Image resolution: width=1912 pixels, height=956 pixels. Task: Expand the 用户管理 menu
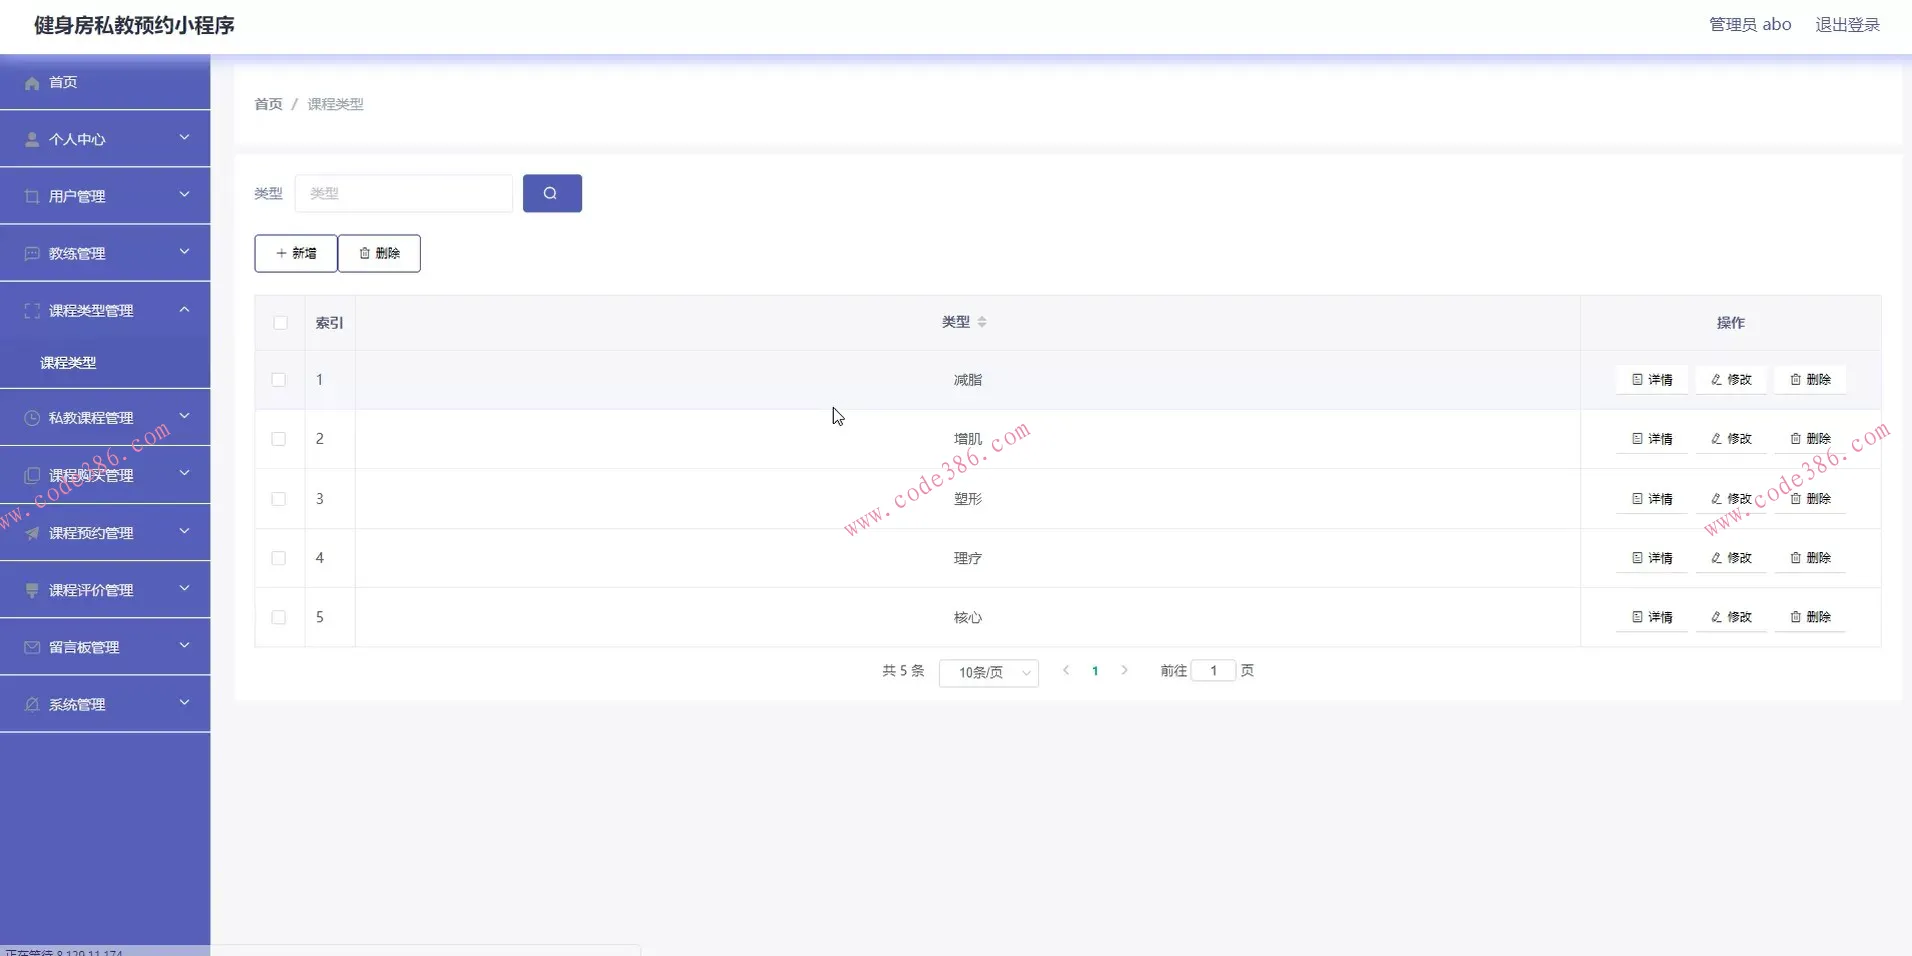184,195
